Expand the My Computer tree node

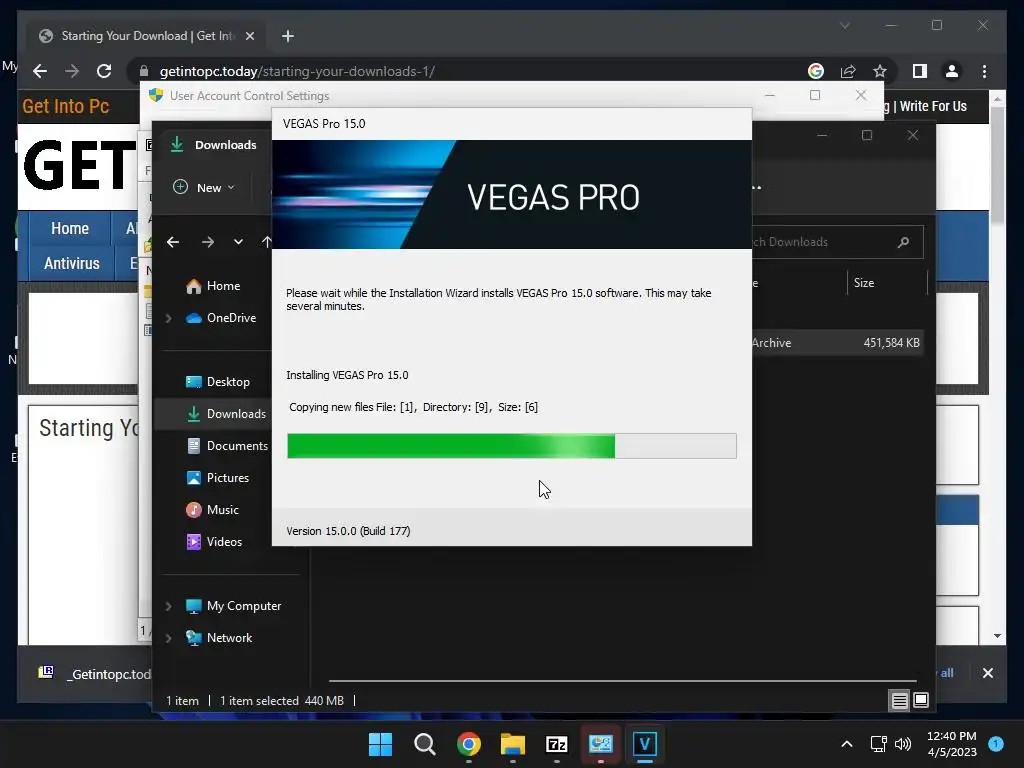tap(168, 606)
